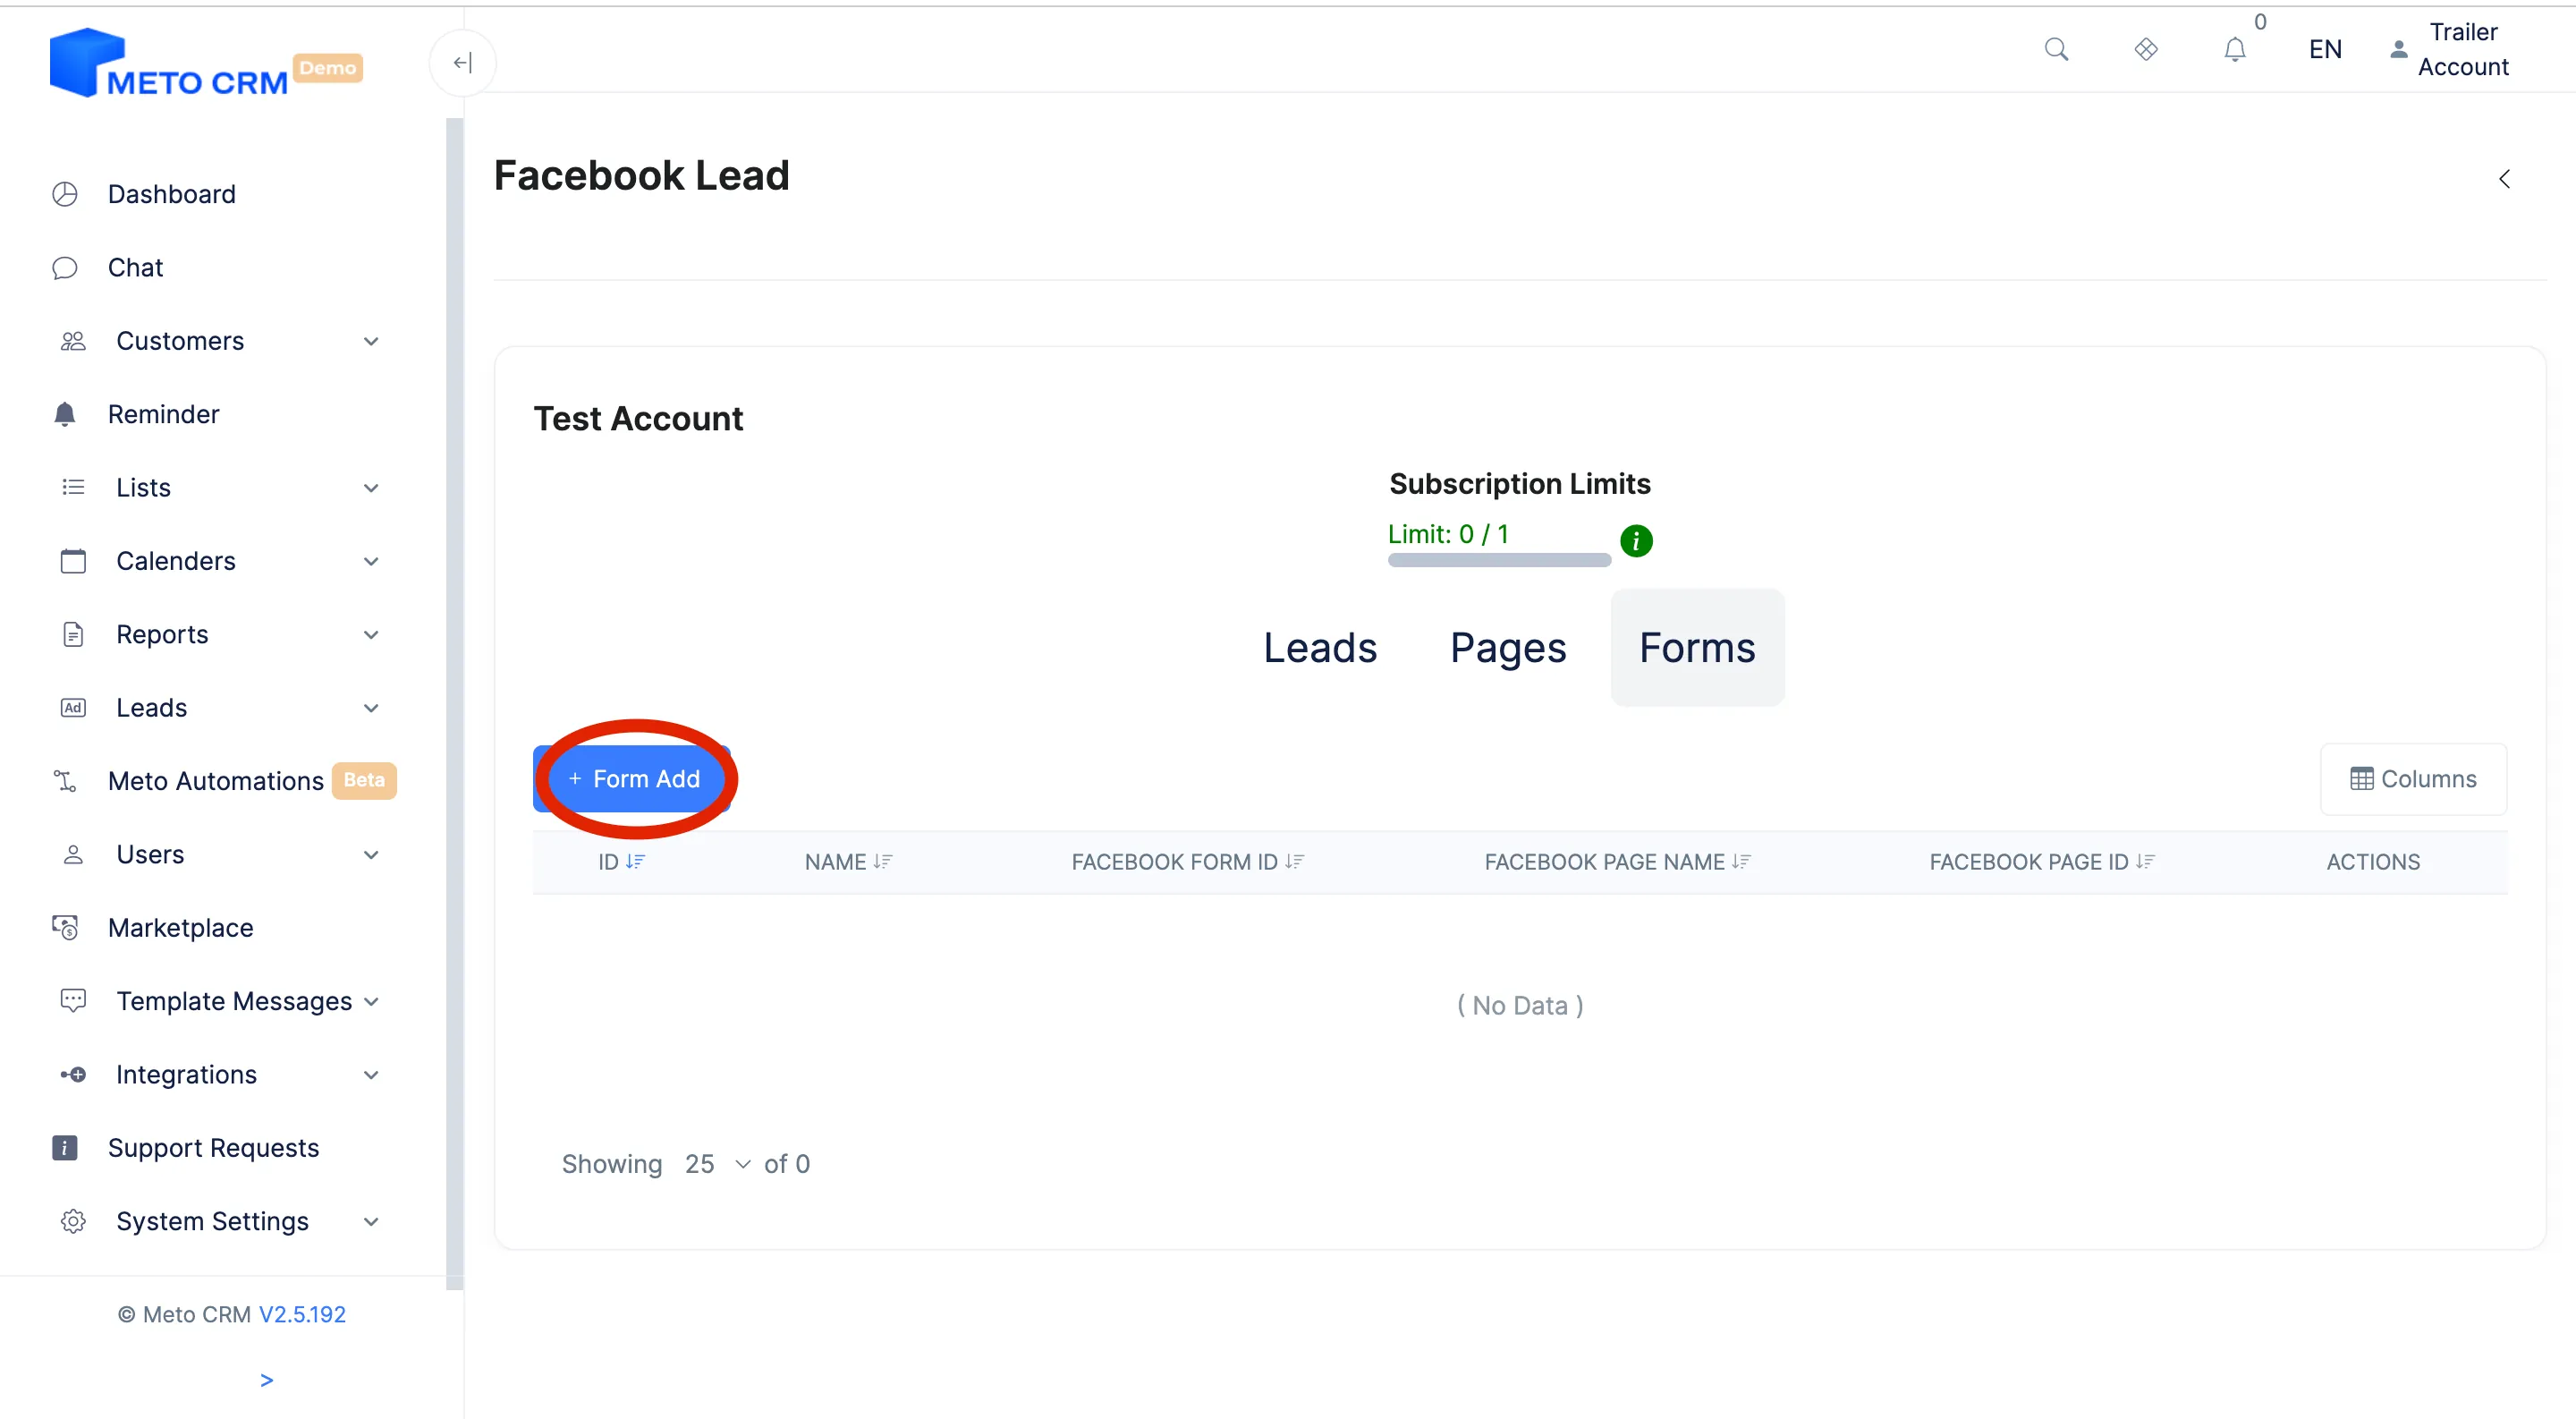Click the Beta badge on Meto Automations
2576x1419 pixels.
(364, 780)
